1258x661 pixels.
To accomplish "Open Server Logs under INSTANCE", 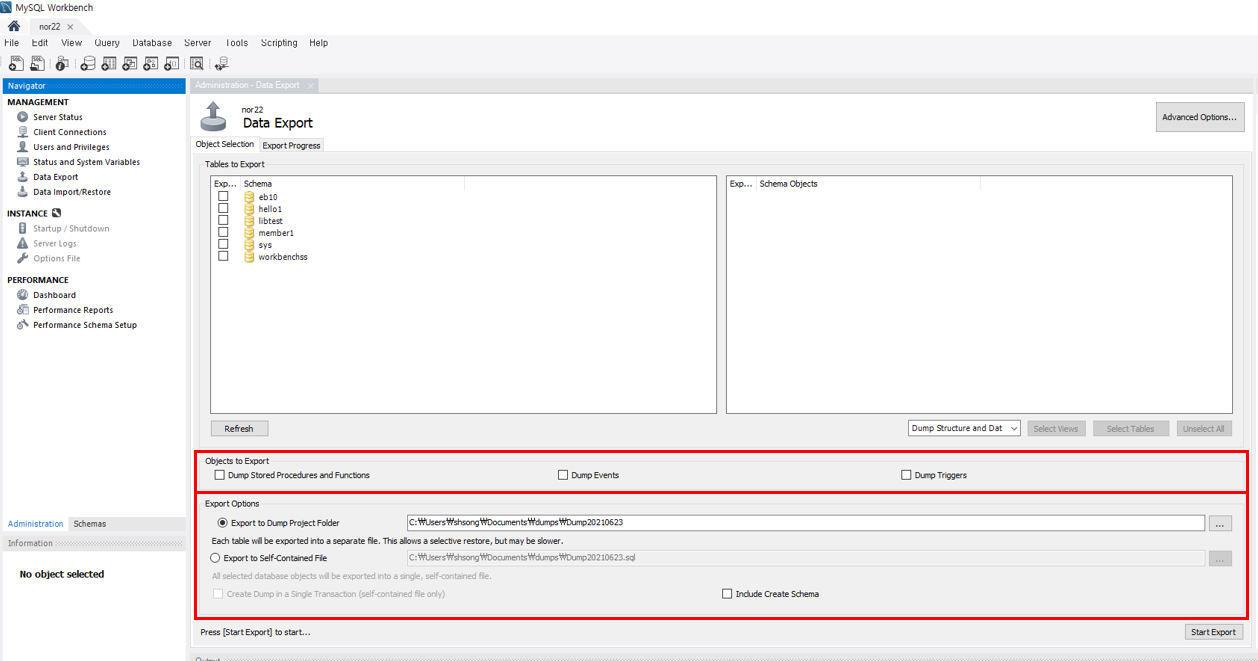I will click(x=54, y=243).
